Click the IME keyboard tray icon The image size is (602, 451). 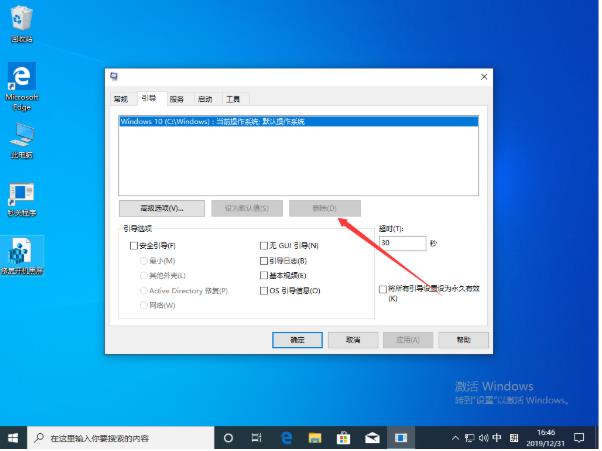pyautogui.click(x=514, y=438)
